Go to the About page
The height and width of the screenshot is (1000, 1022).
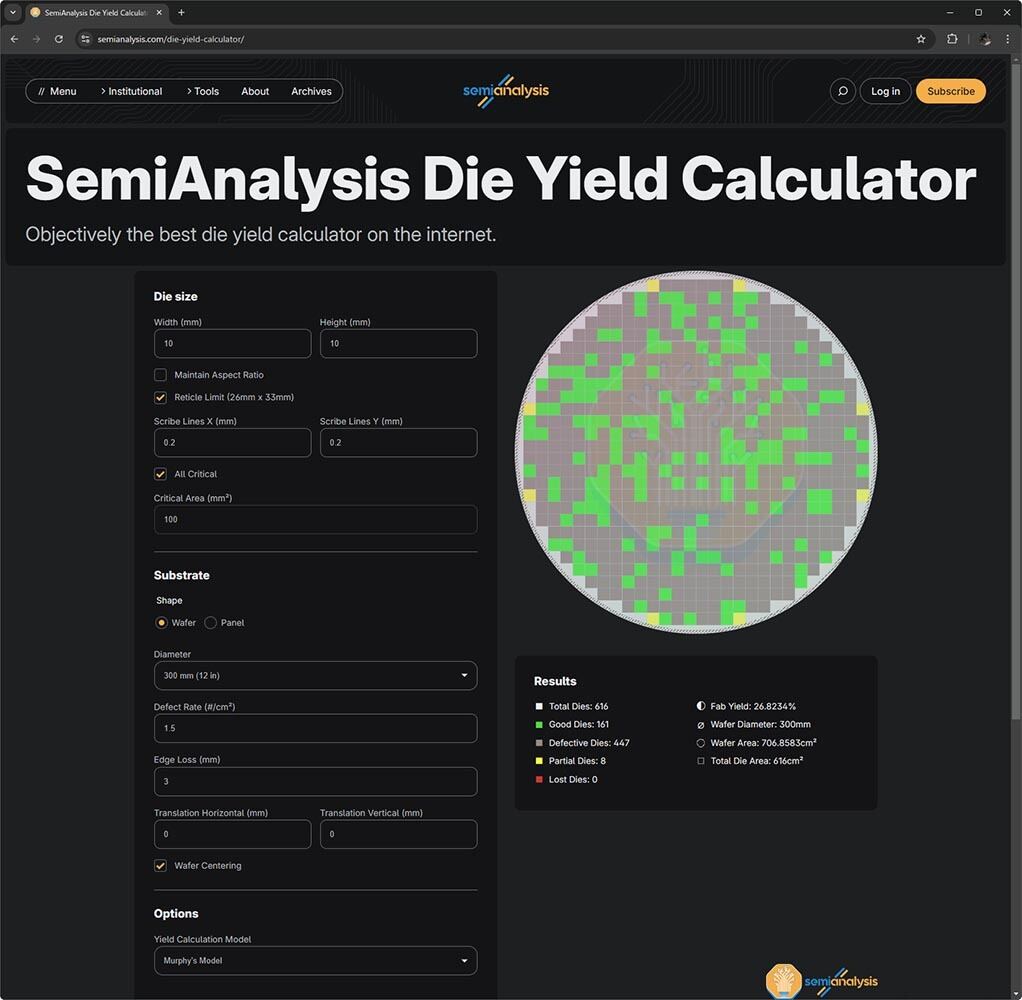click(x=255, y=91)
